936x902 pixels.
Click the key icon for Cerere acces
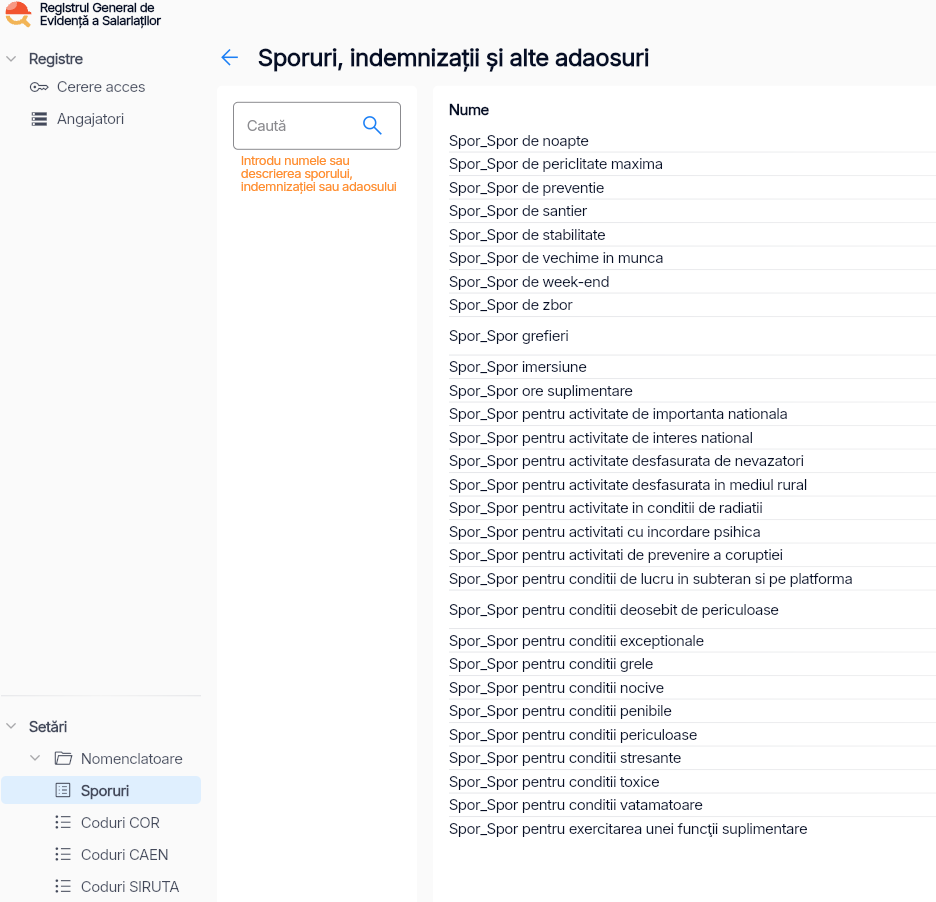click(x=39, y=87)
